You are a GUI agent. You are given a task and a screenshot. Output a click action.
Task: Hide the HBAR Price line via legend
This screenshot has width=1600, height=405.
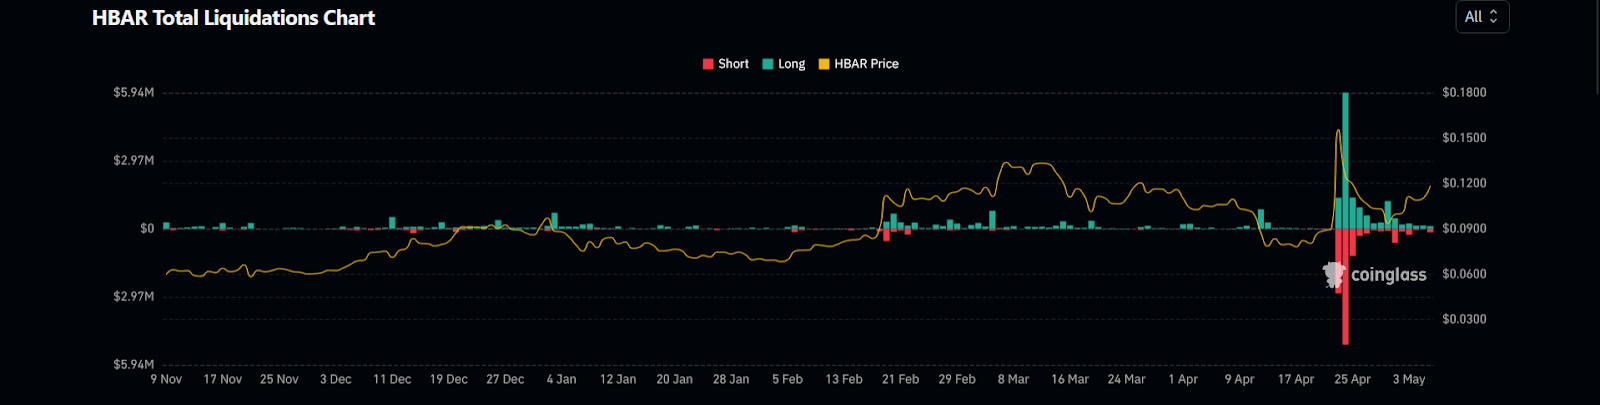point(866,64)
